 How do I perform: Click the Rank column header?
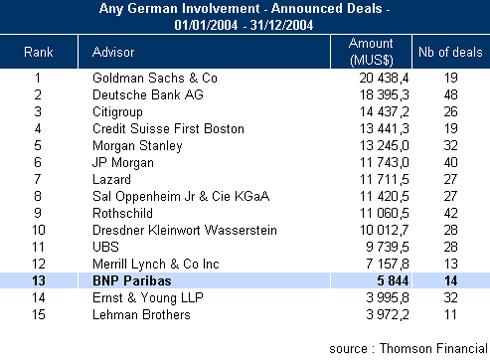click(x=38, y=52)
